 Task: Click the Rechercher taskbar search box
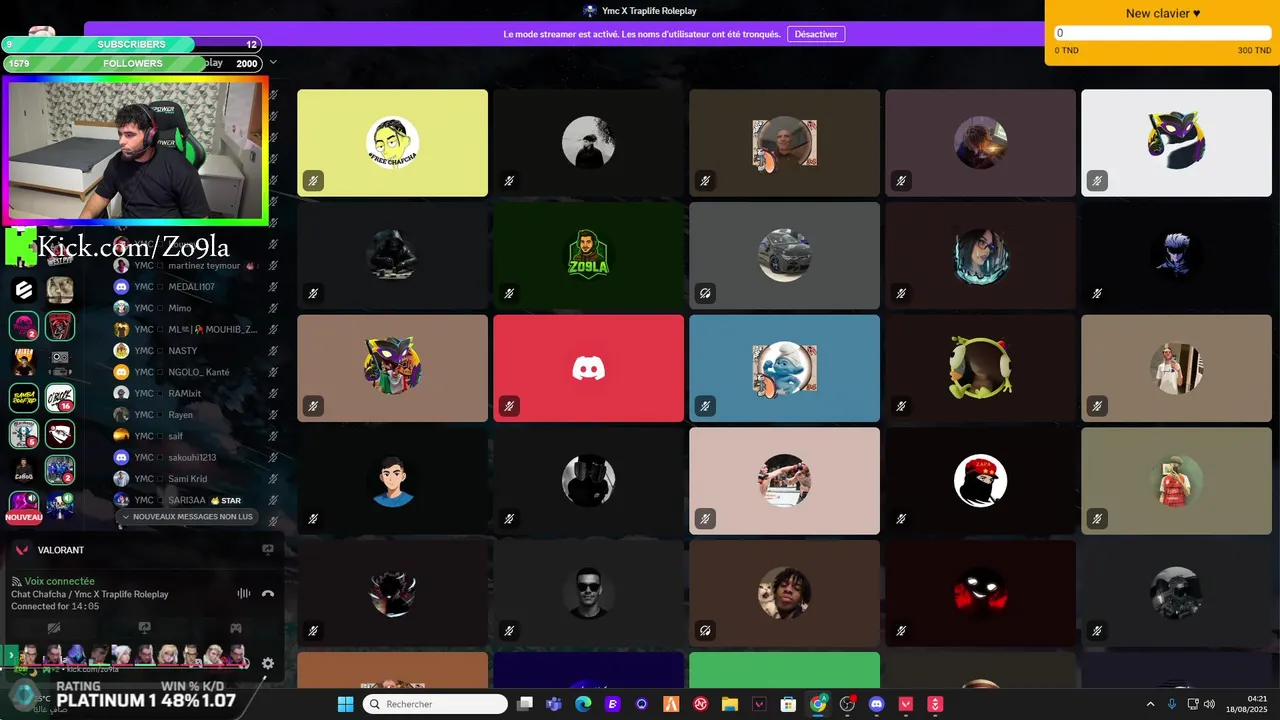click(435, 704)
